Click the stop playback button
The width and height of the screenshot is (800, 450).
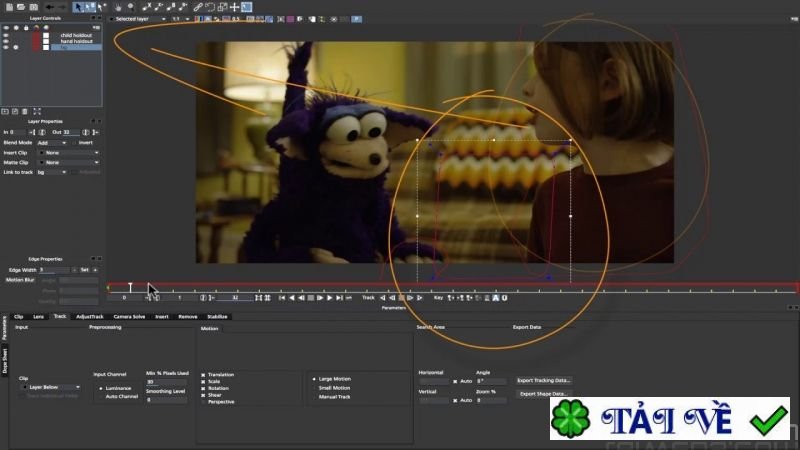(310, 297)
